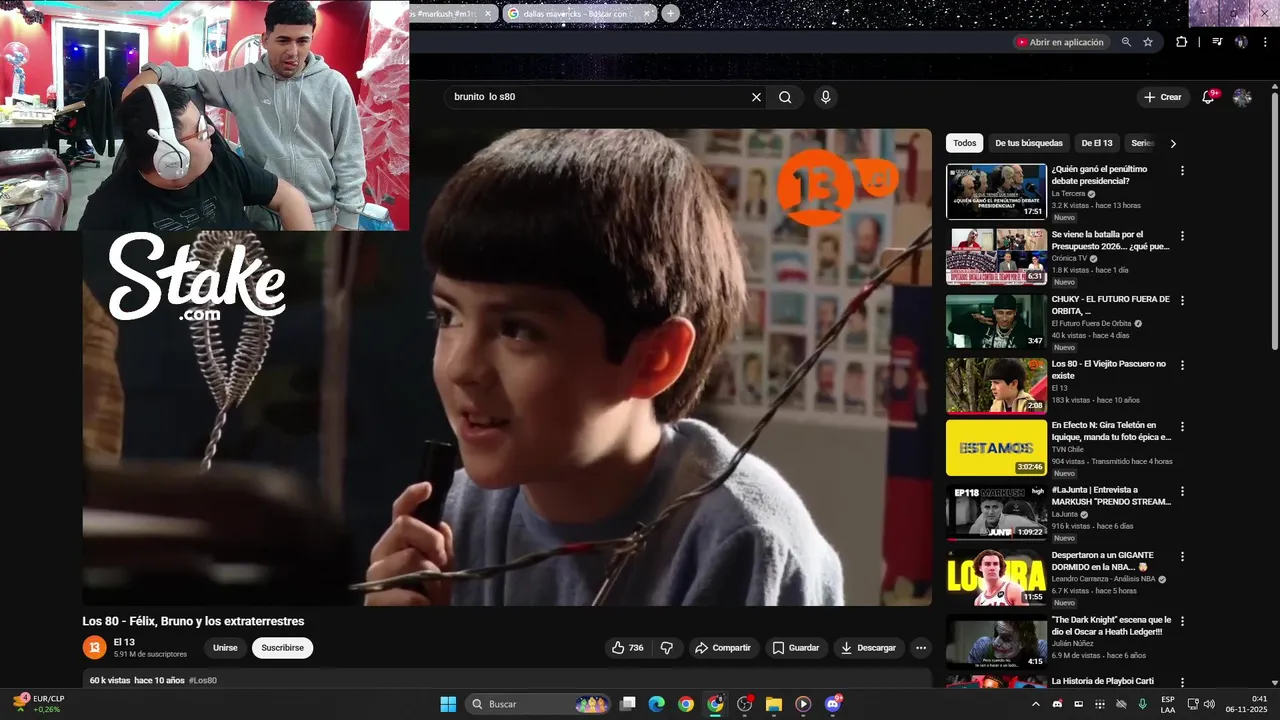
Task: Open options for The Dark Knight escena video
Action: pyautogui.click(x=1182, y=622)
